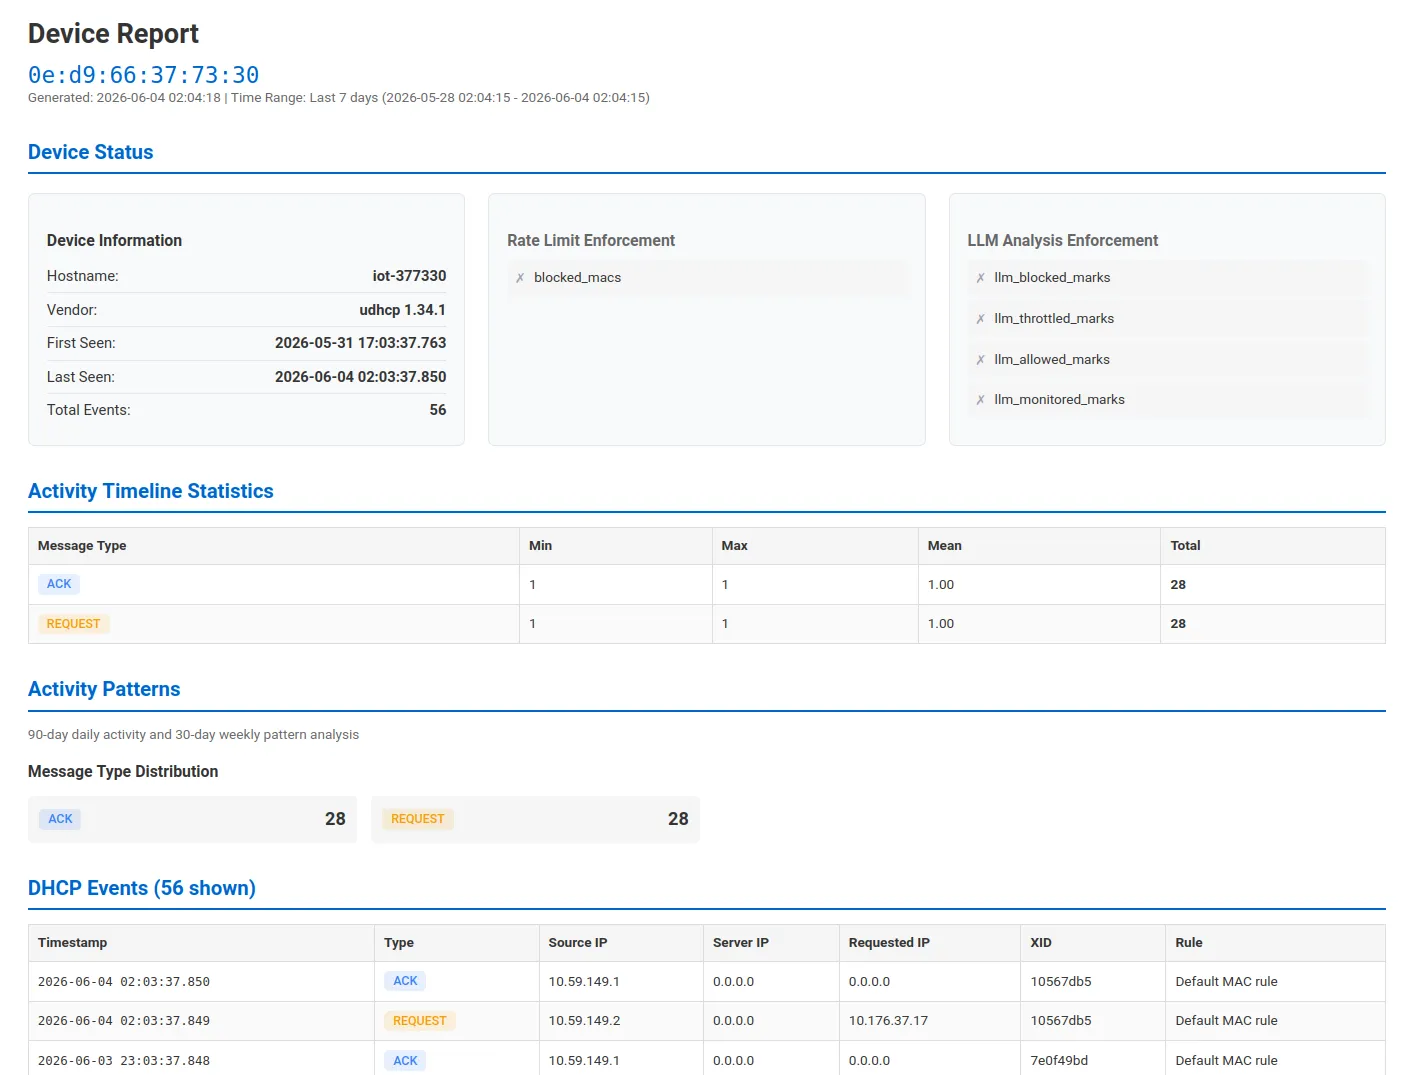Click the Generated timestamp and time range line
The image size is (1412, 1075).
click(x=339, y=98)
